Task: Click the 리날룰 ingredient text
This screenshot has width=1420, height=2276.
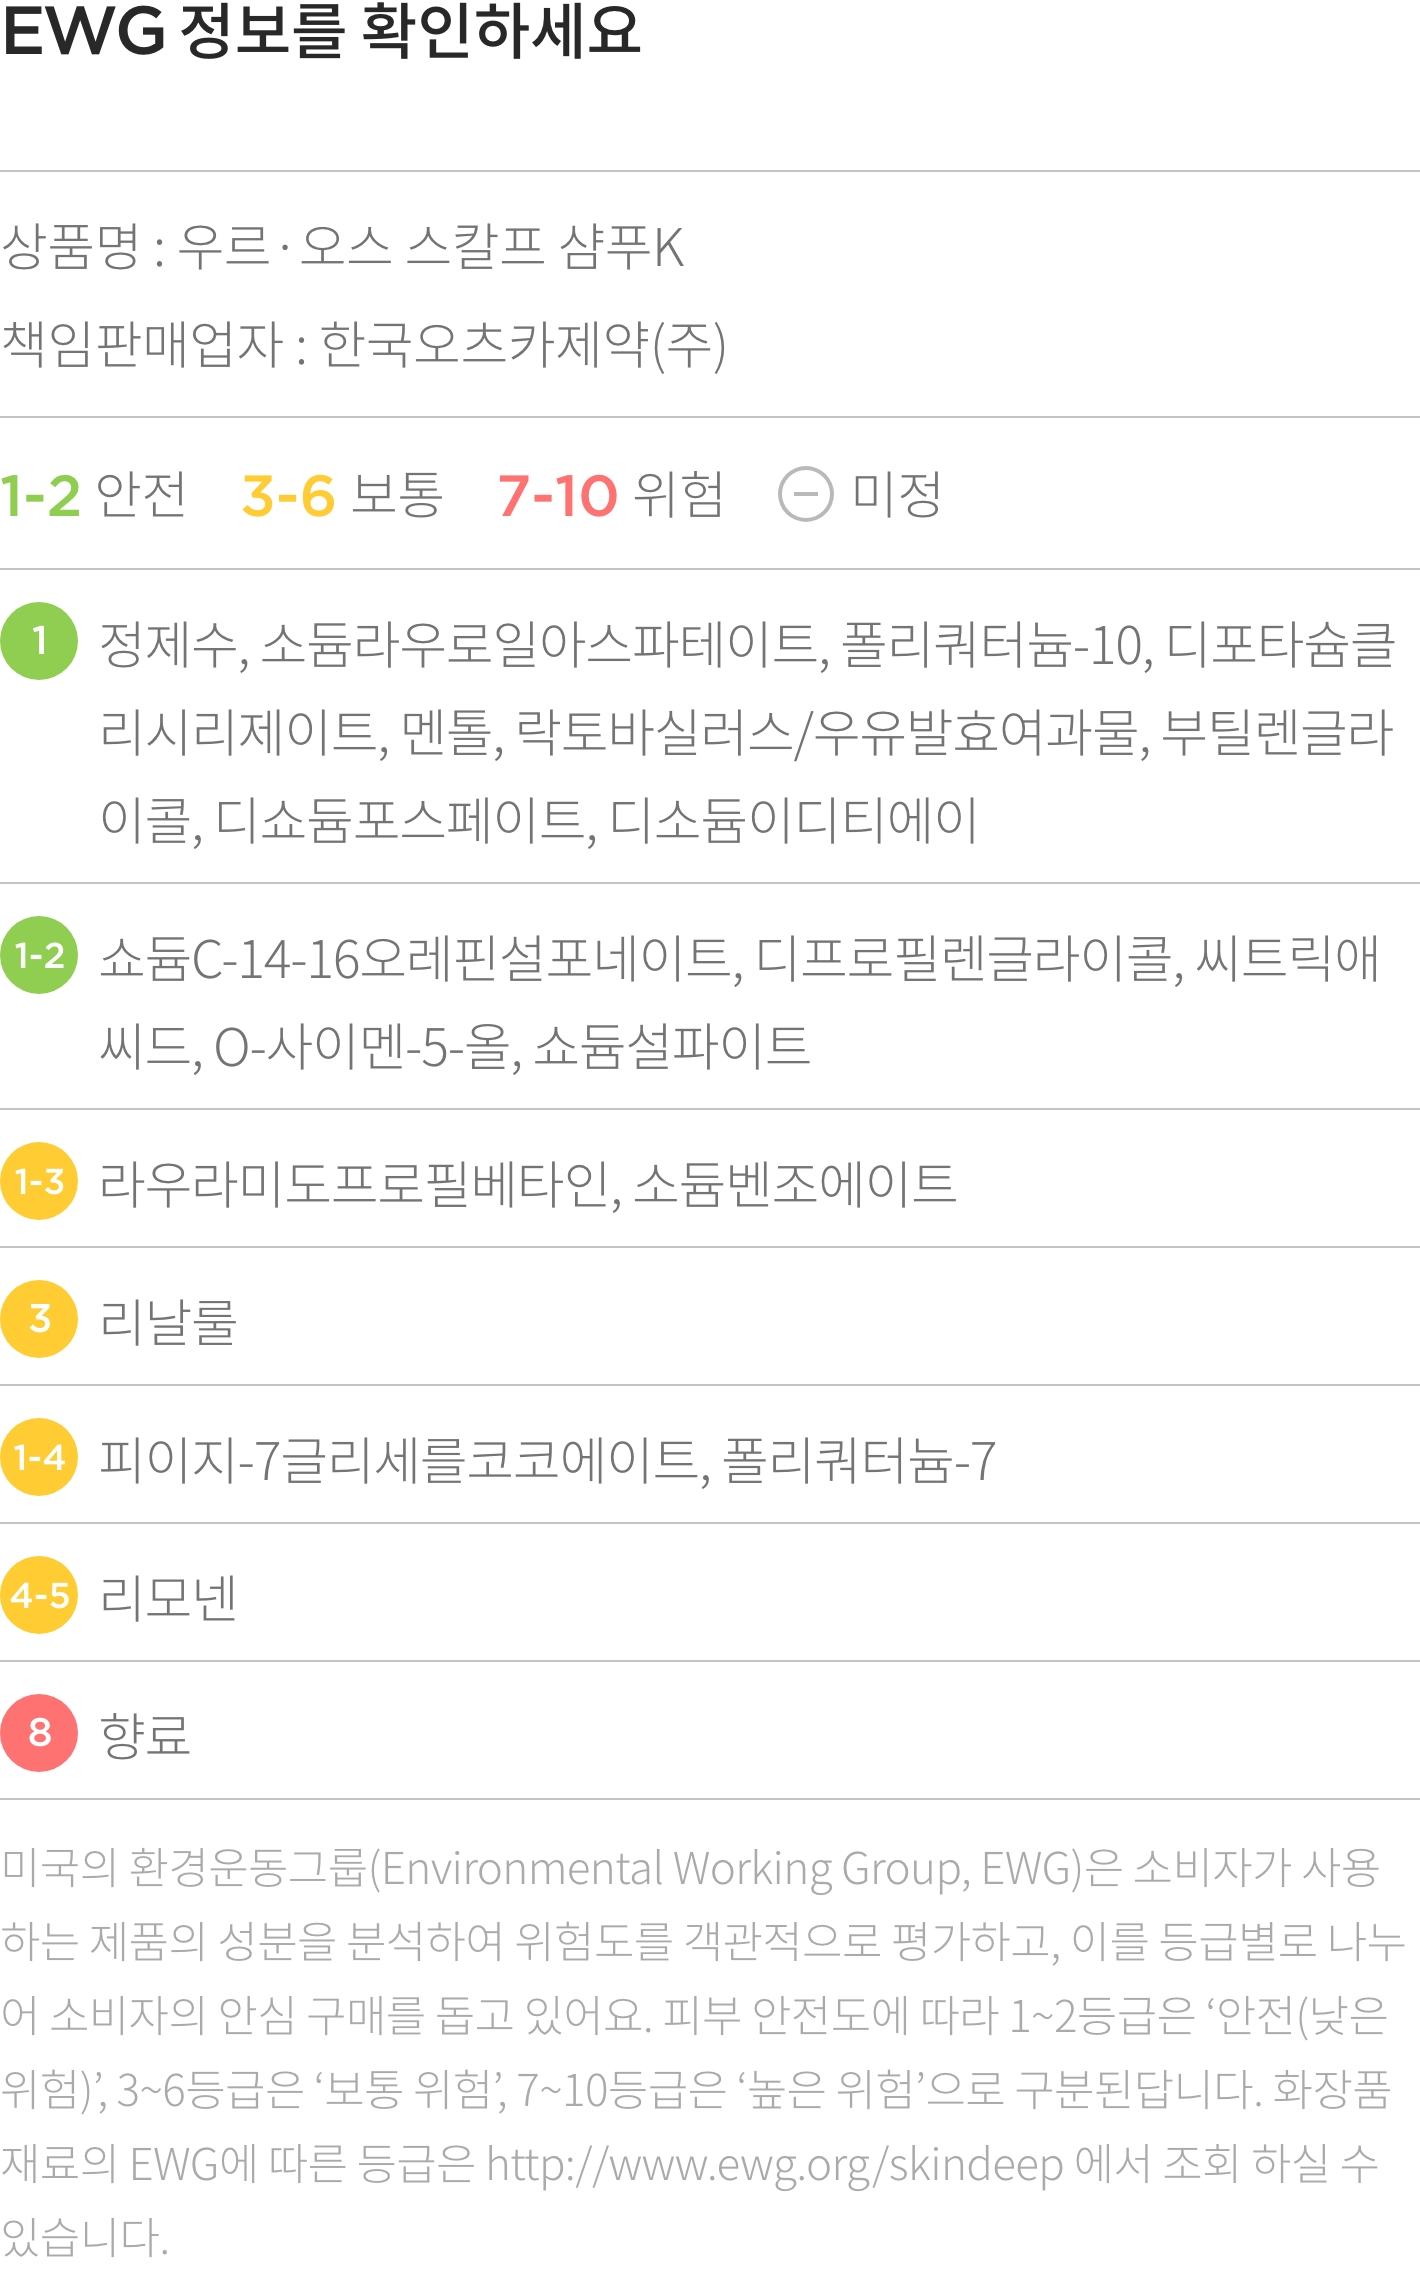Action: [x=168, y=1321]
